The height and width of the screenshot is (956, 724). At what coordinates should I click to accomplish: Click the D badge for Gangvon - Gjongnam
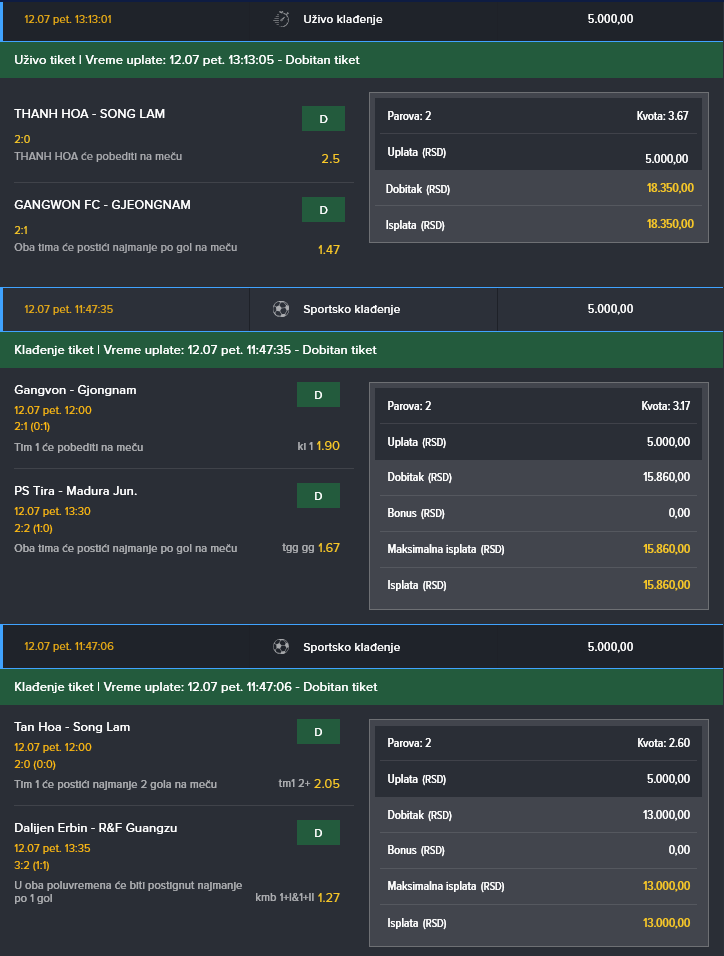tap(318, 395)
